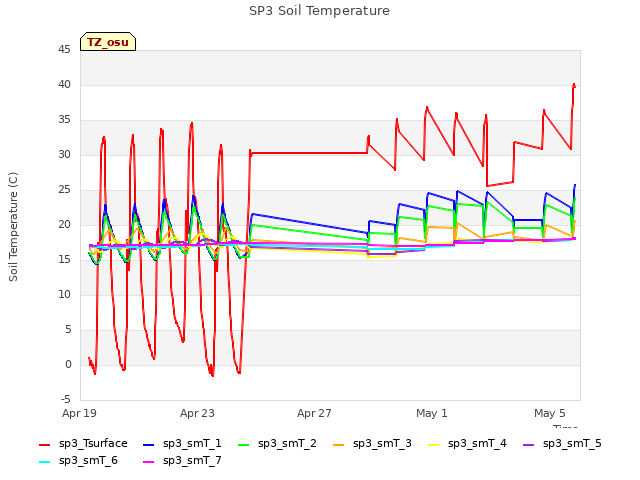The width and height of the screenshot is (640, 480).
Task: Click the chart title SP3 Soil Temperature
Action: pyautogui.click(x=320, y=11)
